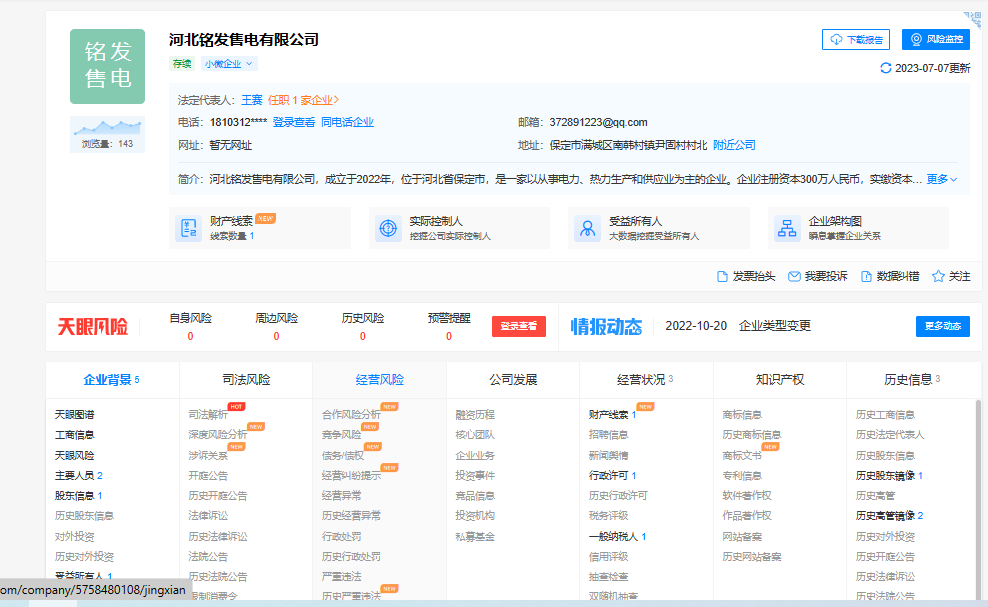Click 附近公司 link
Viewport: 988px width, 607px height.
[734, 146]
